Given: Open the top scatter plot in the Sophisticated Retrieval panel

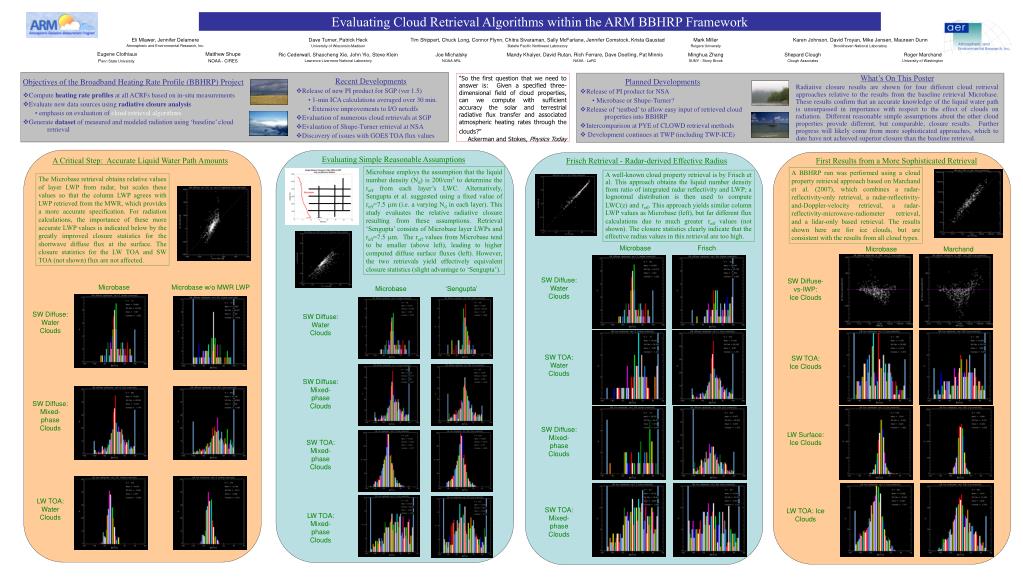Looking at the screenshot, I should click(x=968, y=203).
